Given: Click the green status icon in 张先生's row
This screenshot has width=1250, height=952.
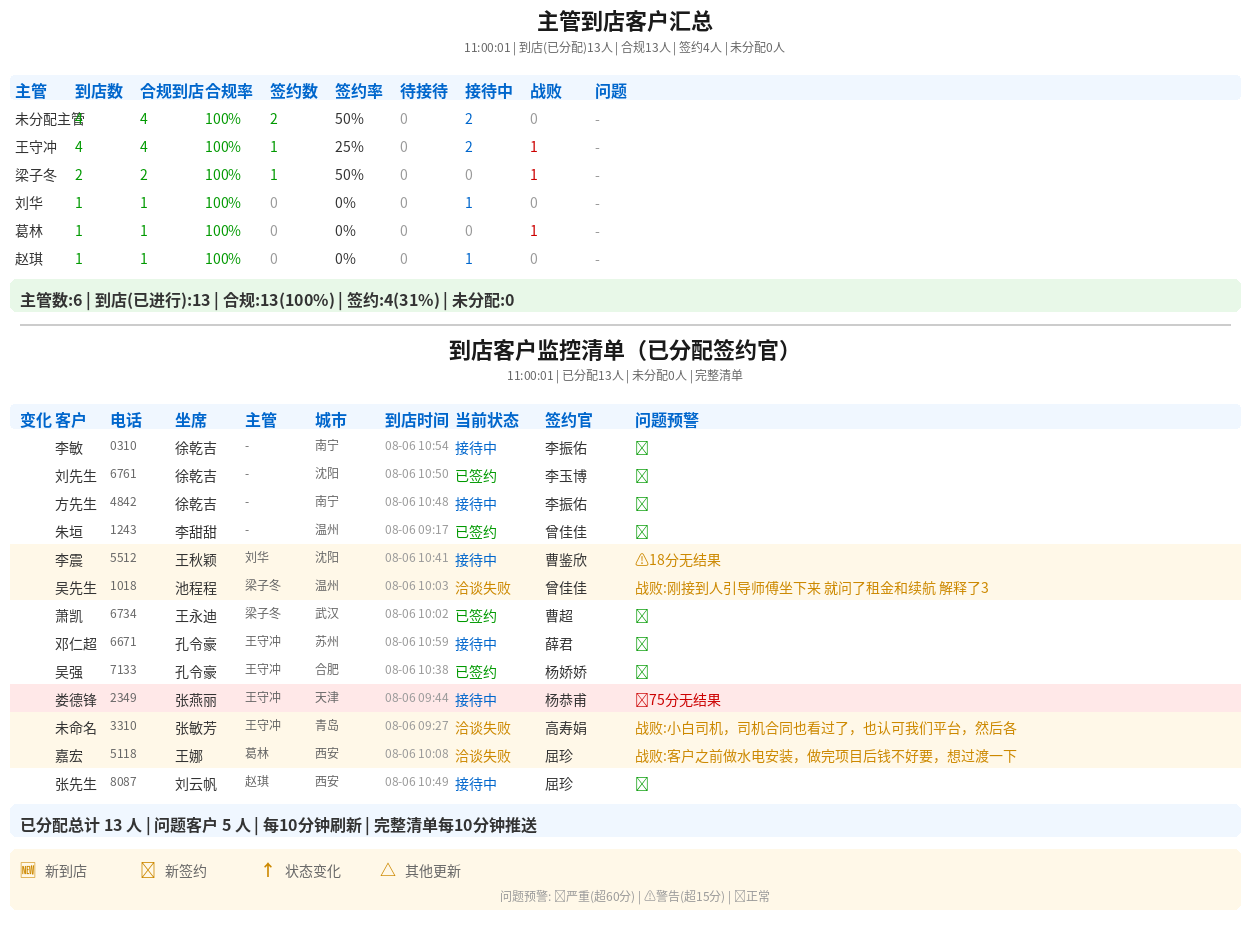Looking at the screenshot, I should 642,784.
